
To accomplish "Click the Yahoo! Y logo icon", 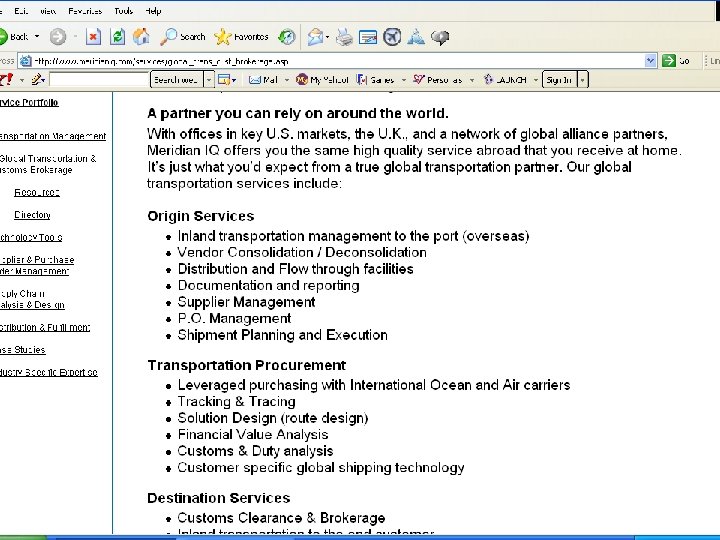I will coord(6,80).
